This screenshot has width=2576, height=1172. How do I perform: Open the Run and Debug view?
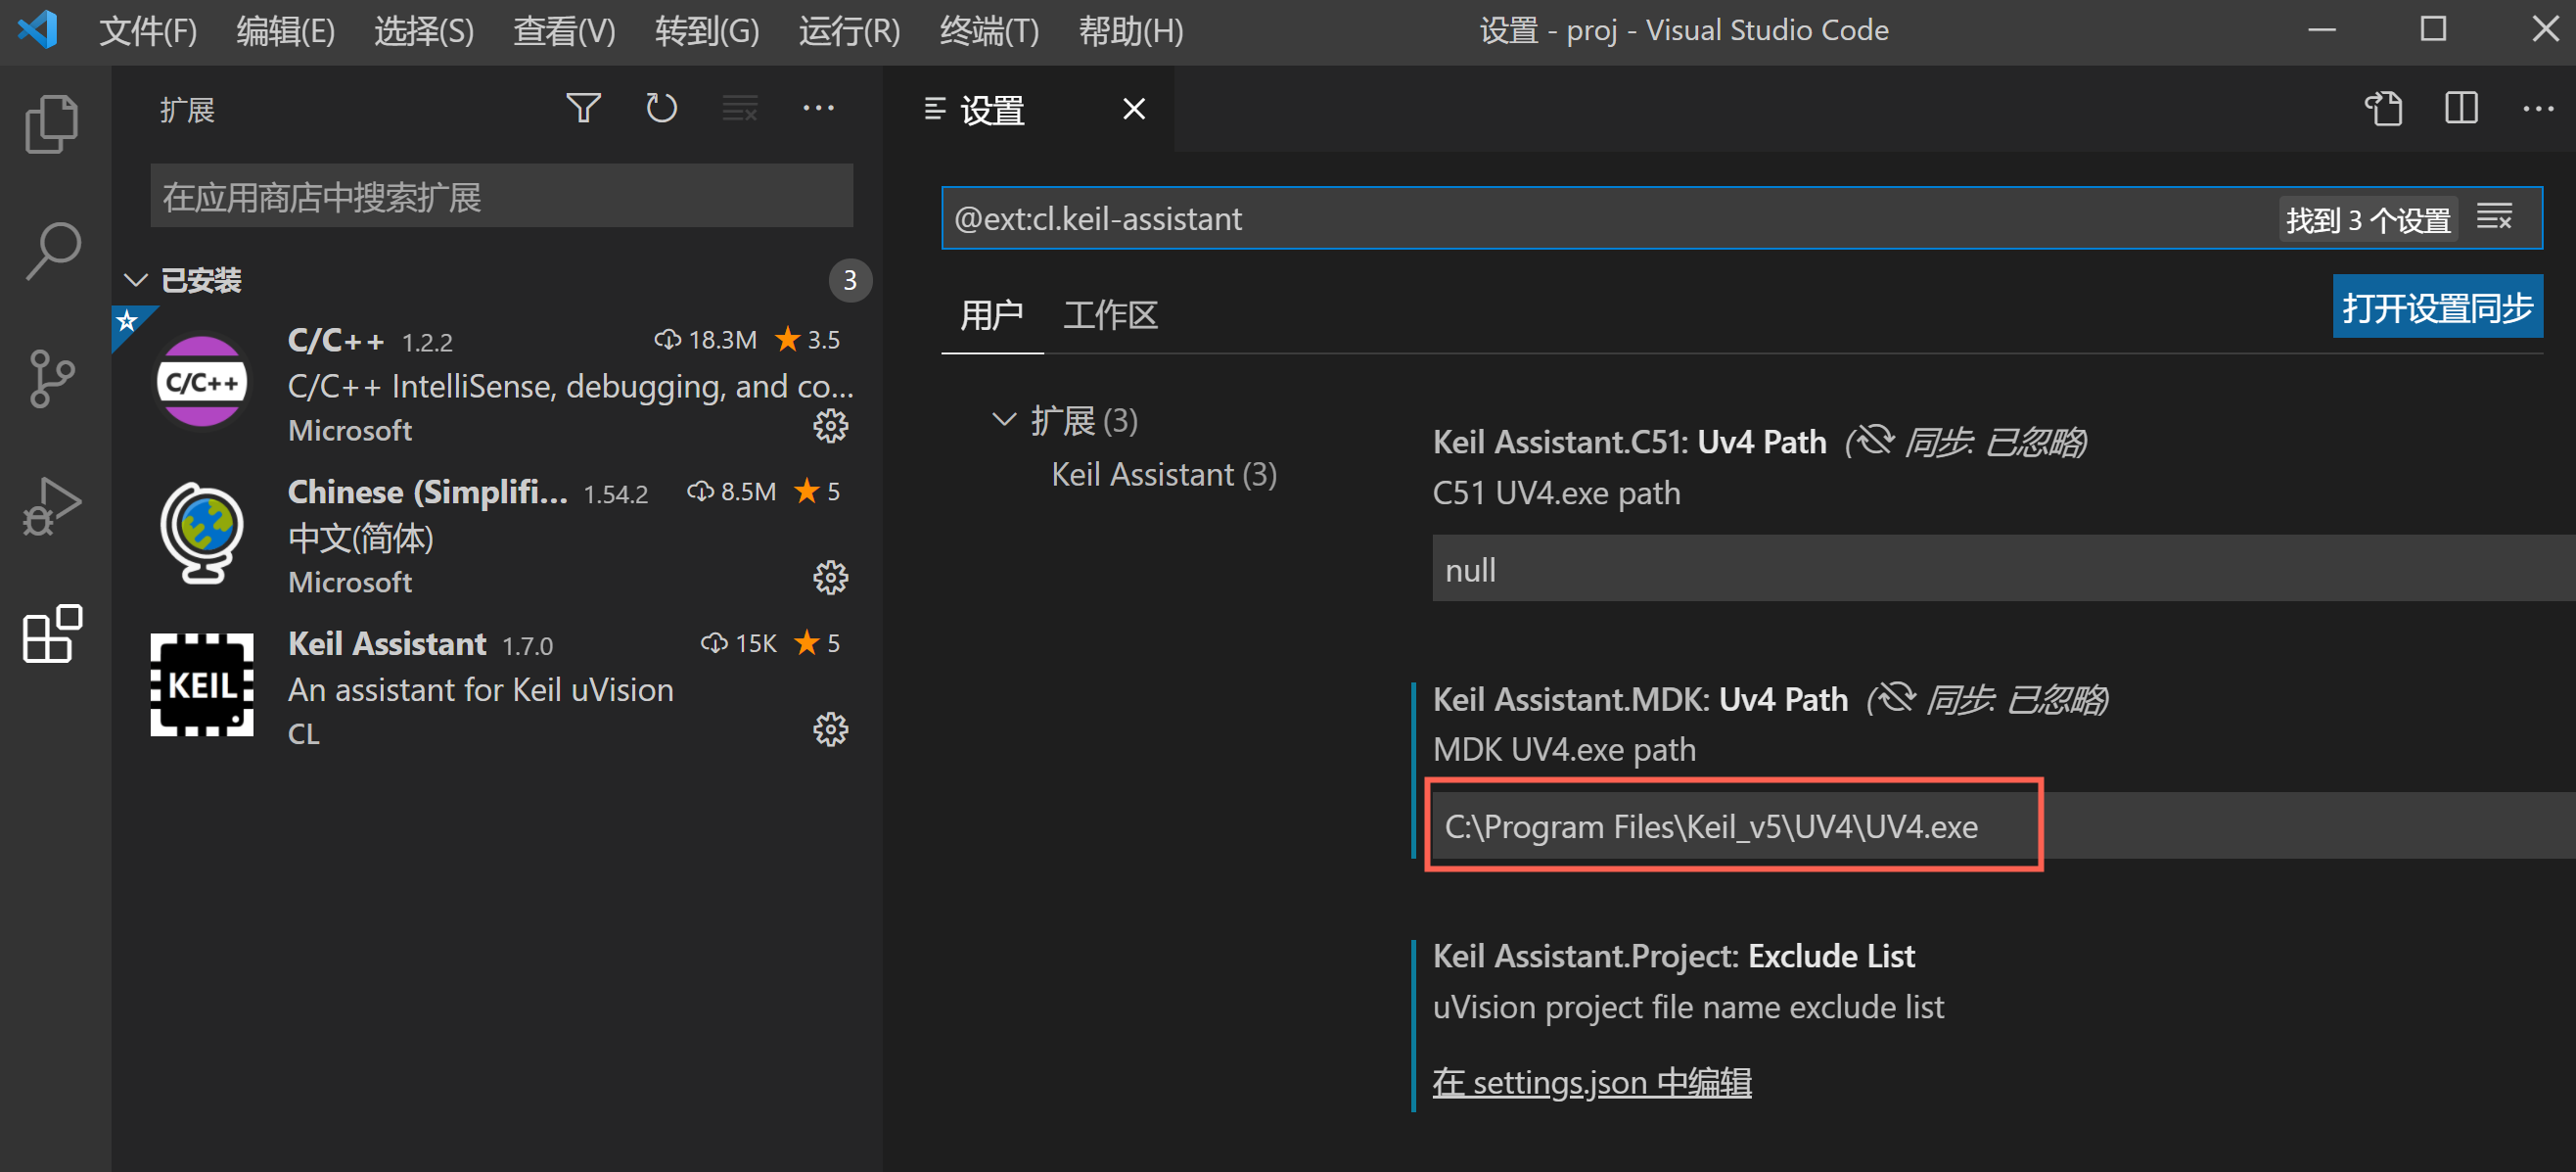[51, 505]
